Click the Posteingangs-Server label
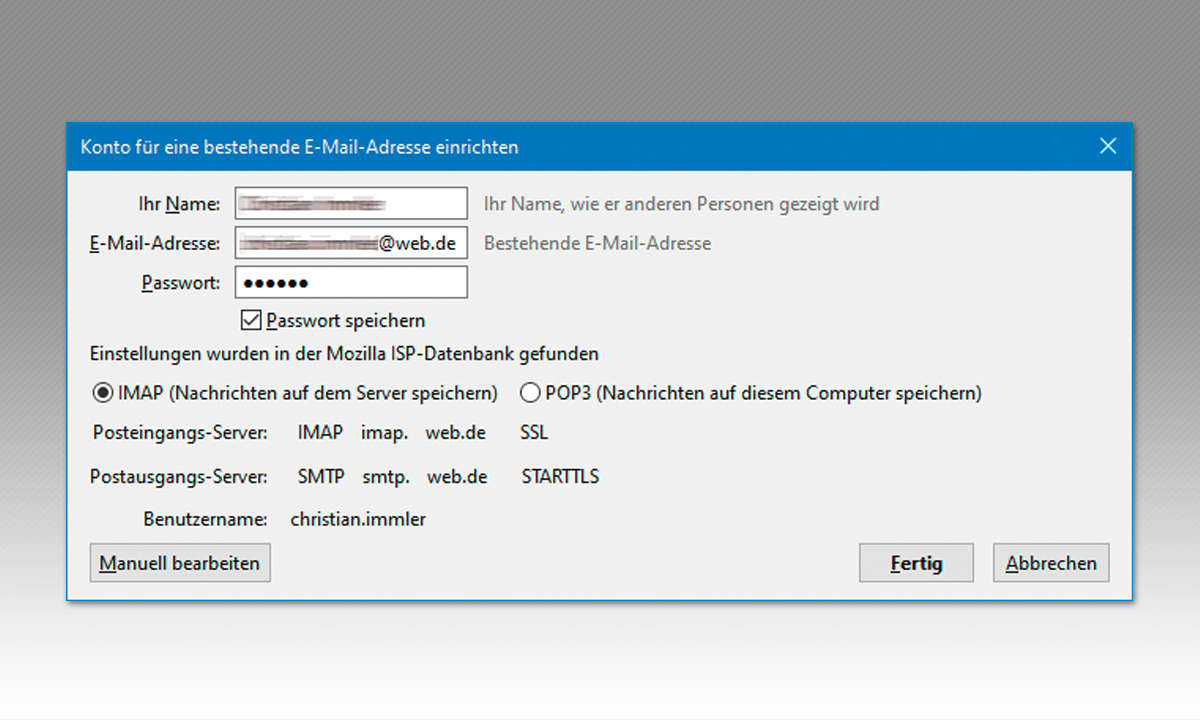 pos(180,434)
